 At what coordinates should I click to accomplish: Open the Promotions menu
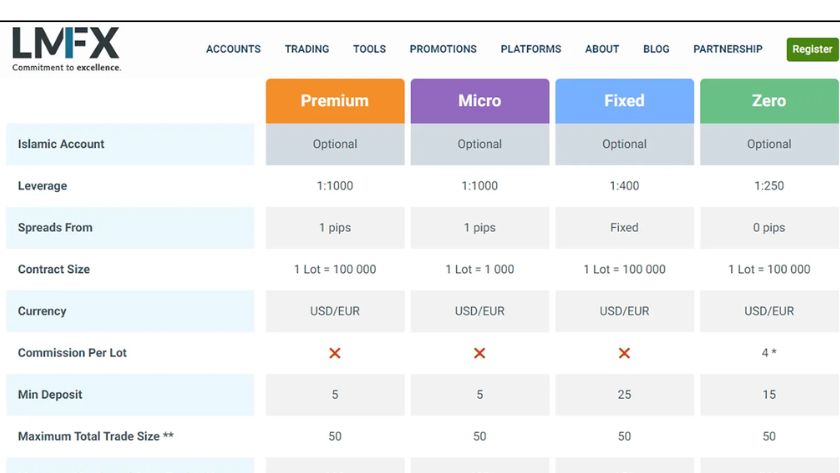(443, 49)
